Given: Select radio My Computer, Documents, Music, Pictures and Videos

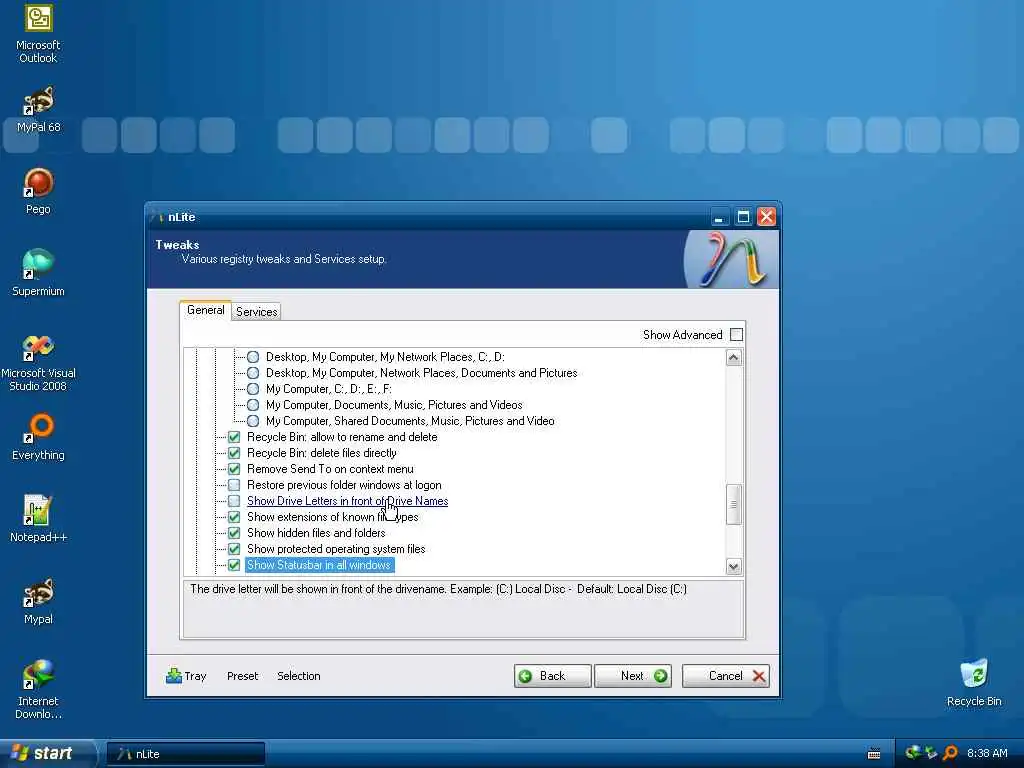Looking at the screenshot, I should tap(253, 405).
